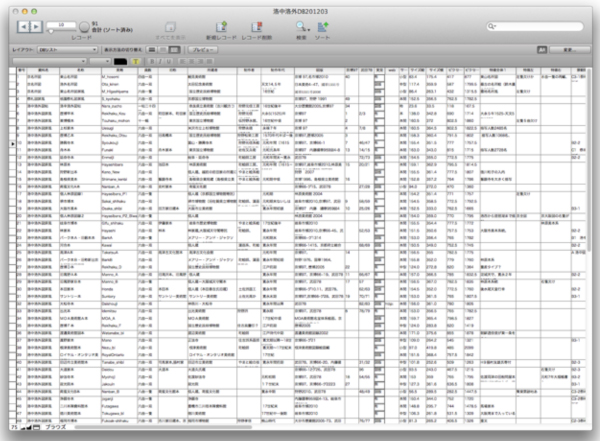Select the Honda cell
The width and height of the screenshot is (600, 441).
click(119, 289)
